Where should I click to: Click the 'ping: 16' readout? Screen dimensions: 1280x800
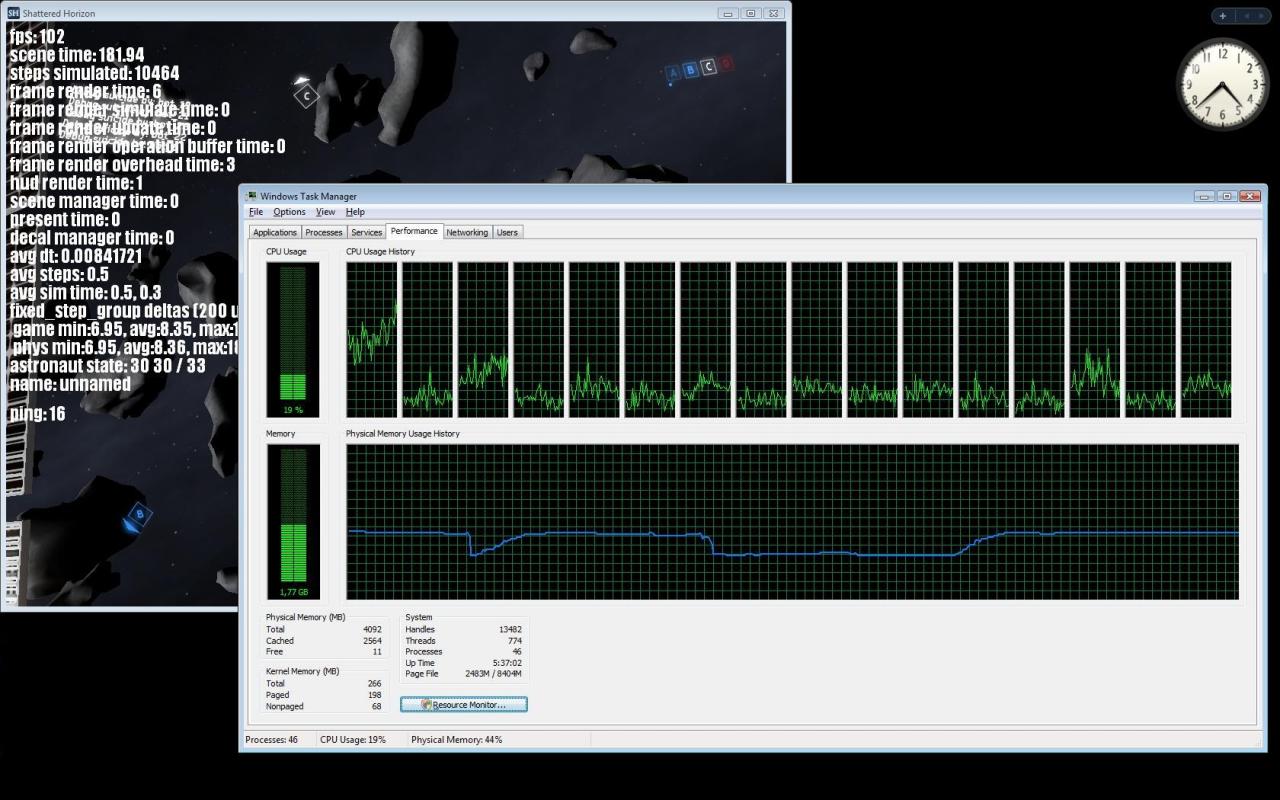(38, 414)
